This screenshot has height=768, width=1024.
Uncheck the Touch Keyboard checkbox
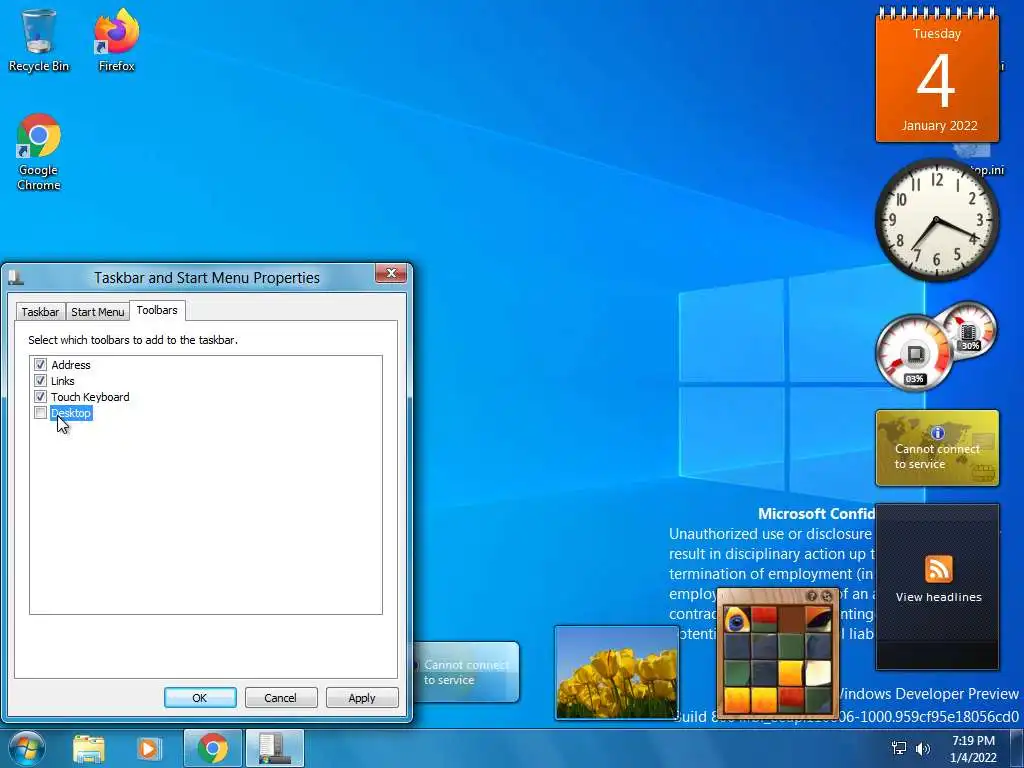tap(40, 396)
